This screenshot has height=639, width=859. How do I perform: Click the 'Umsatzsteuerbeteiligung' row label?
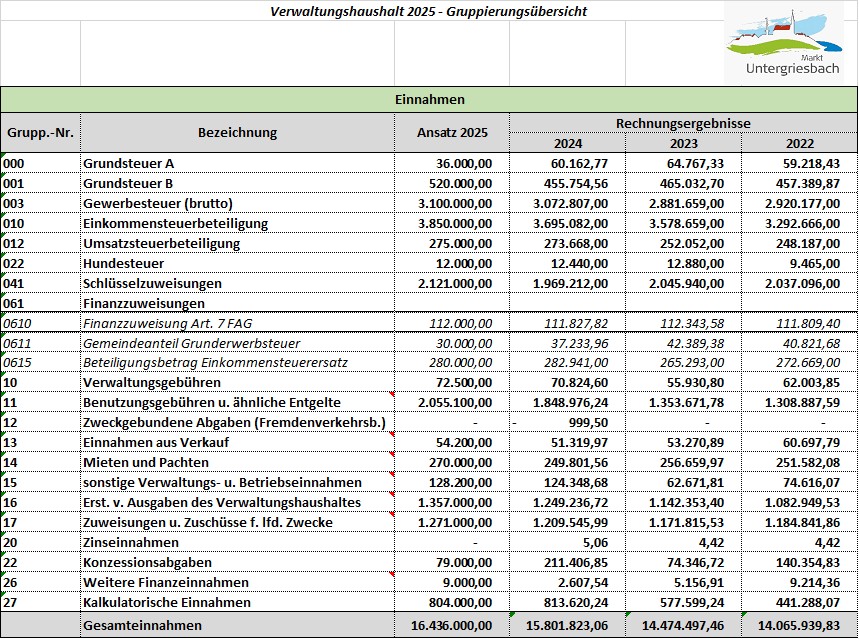[x=162, y=243]
